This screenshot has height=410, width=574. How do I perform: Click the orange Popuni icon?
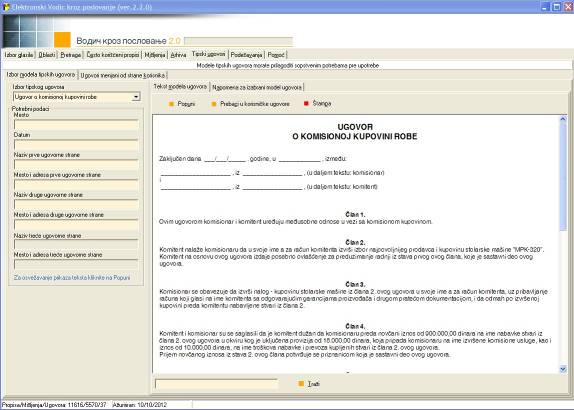(171, 104)
